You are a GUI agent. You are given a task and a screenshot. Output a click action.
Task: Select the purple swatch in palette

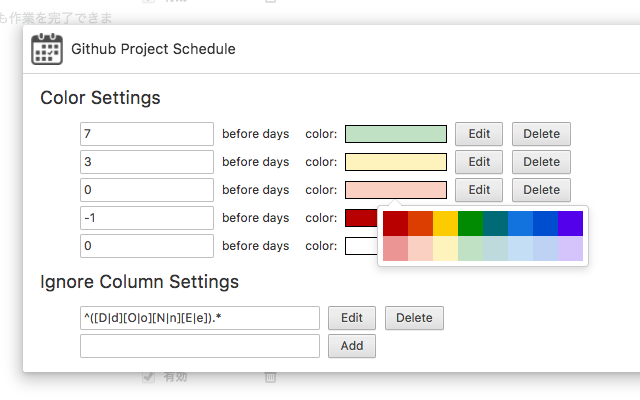click(x=570, y=223)
